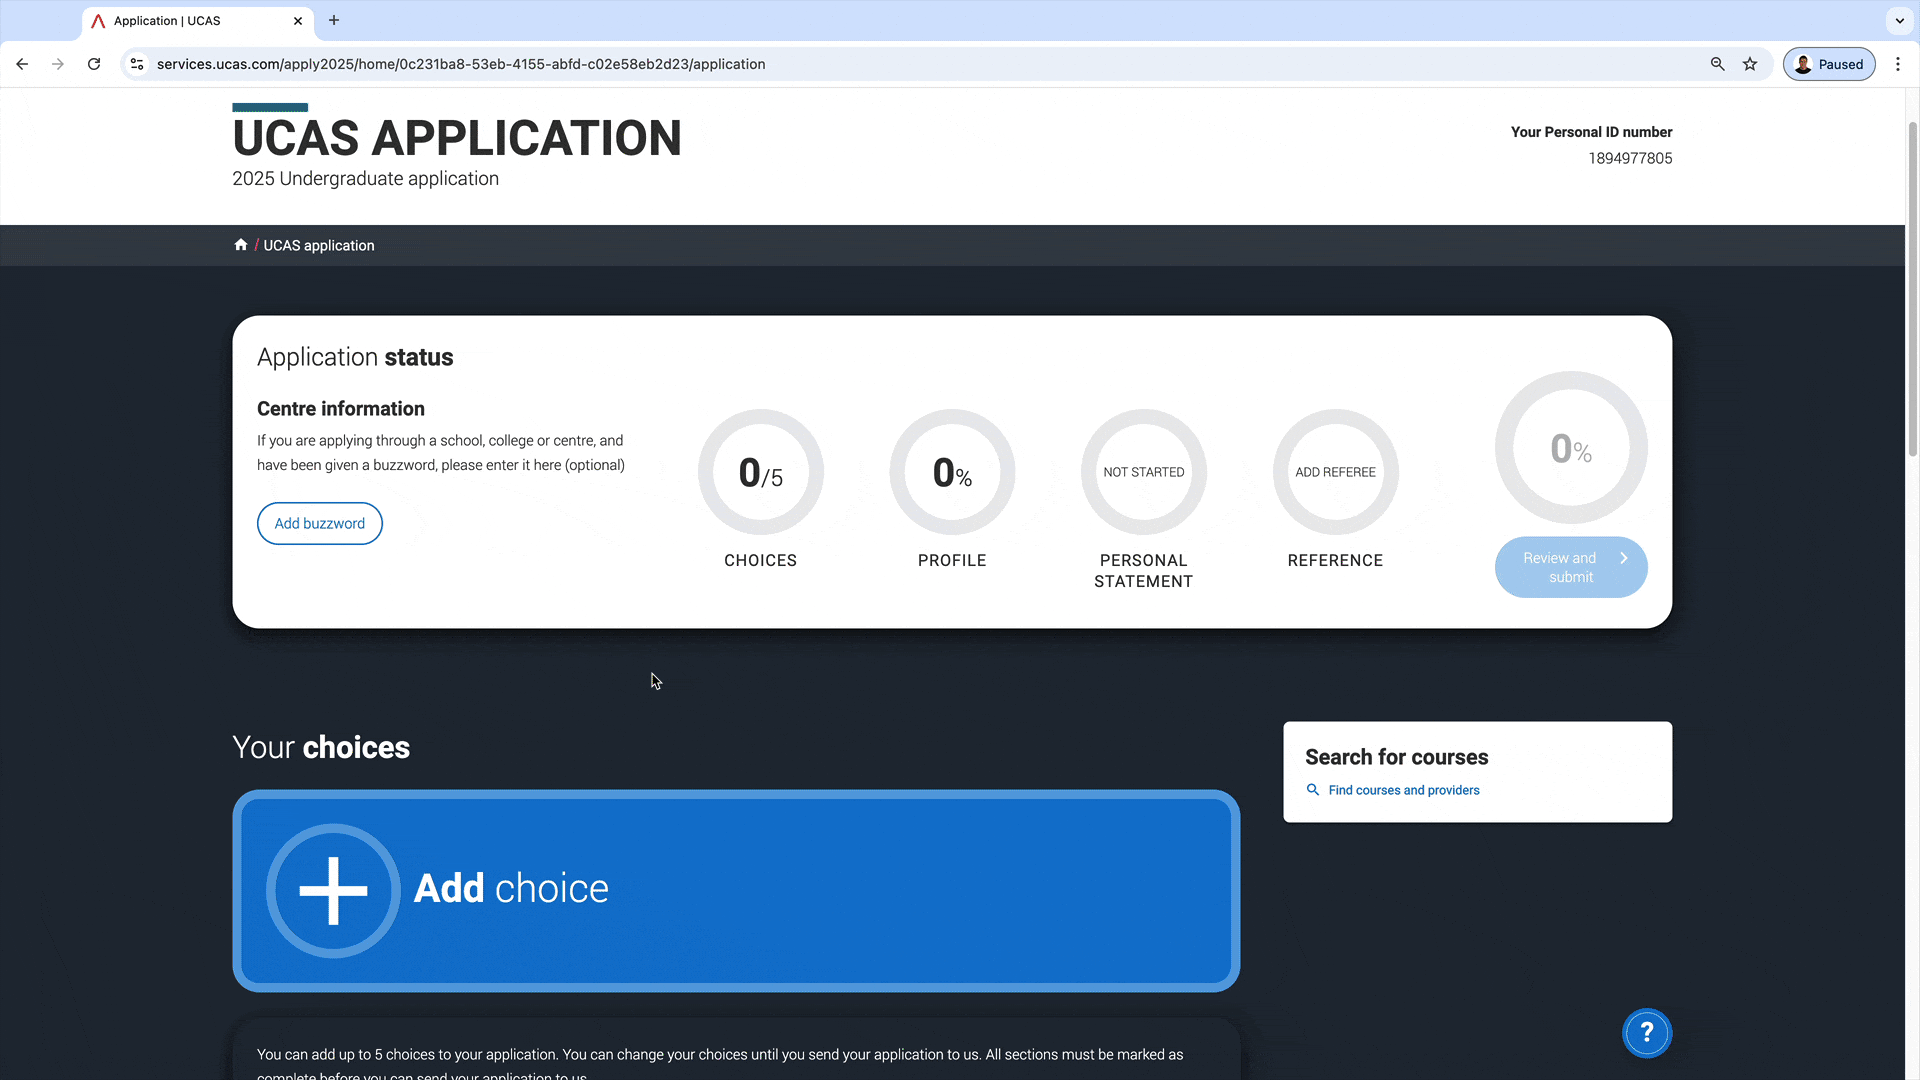Click the search icon beside Find courses
1920x1080 pixels.
point(1313,790)
